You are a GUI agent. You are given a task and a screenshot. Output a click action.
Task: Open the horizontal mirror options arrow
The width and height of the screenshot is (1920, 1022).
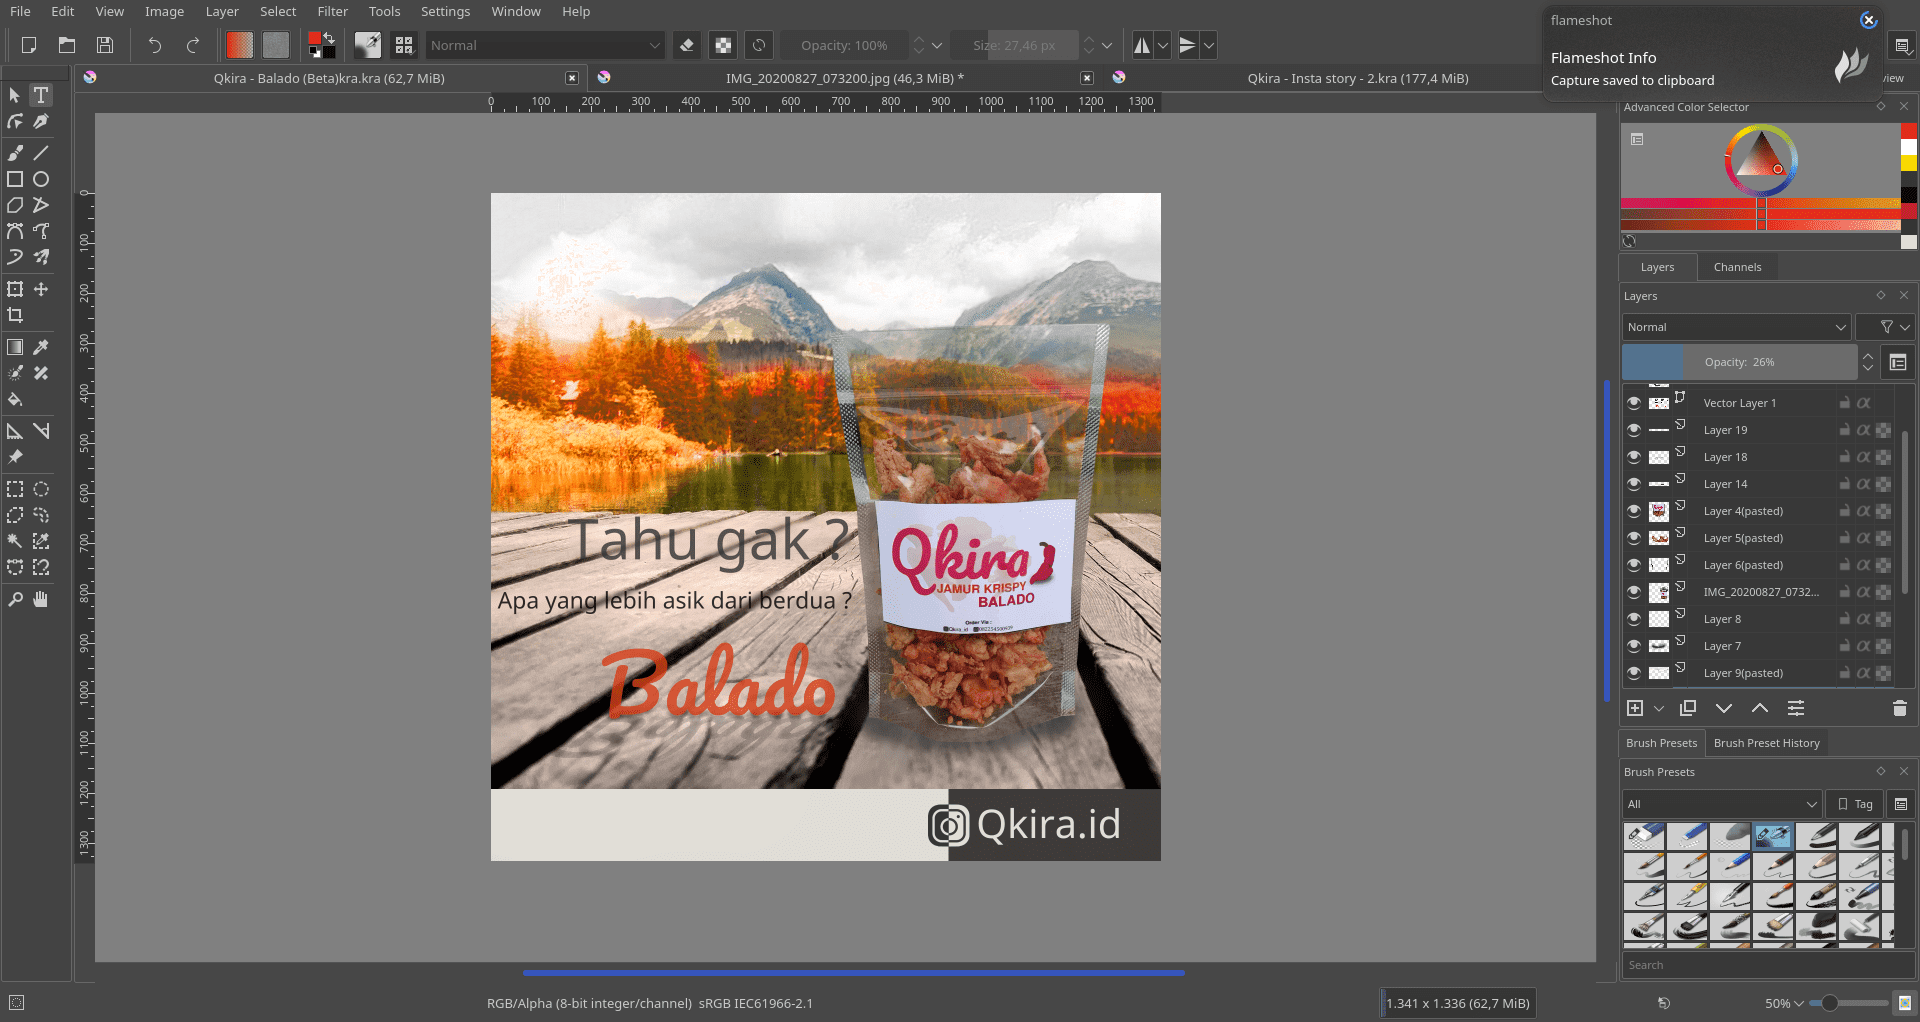1163,45
